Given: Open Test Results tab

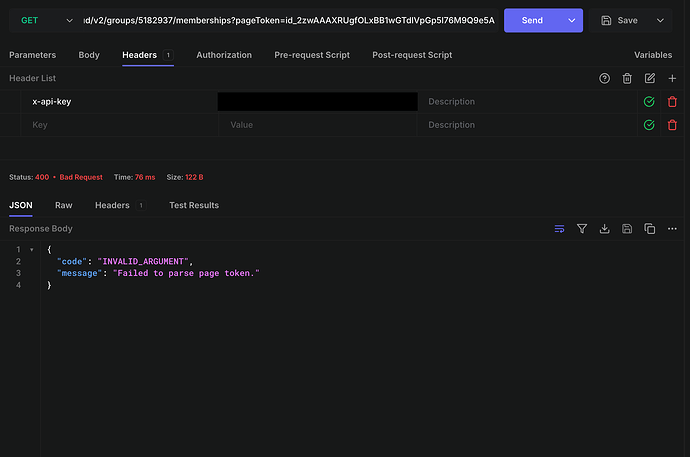Looking at the screenshot, I should tap(194, 205).
